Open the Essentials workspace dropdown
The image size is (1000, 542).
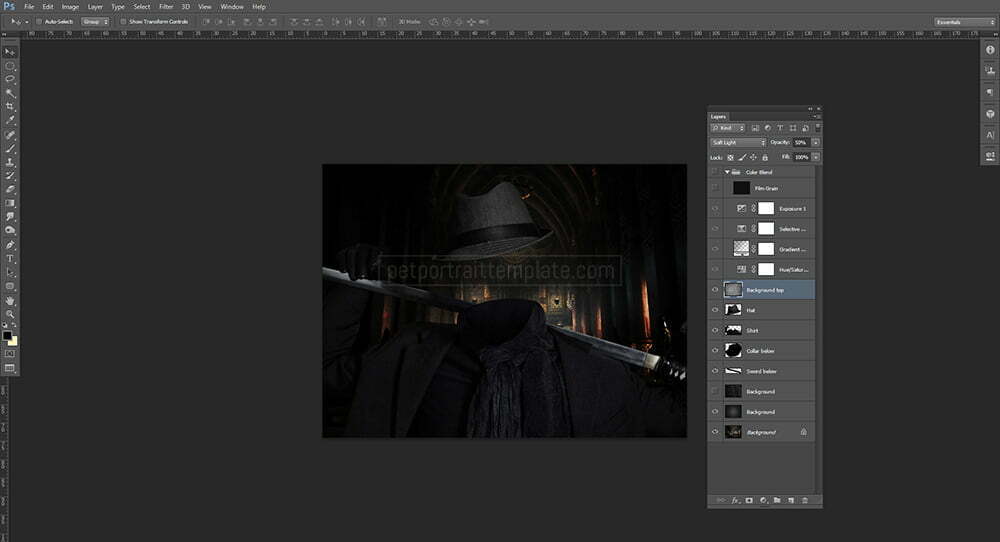pyautogui.click(x=964, y=21)
